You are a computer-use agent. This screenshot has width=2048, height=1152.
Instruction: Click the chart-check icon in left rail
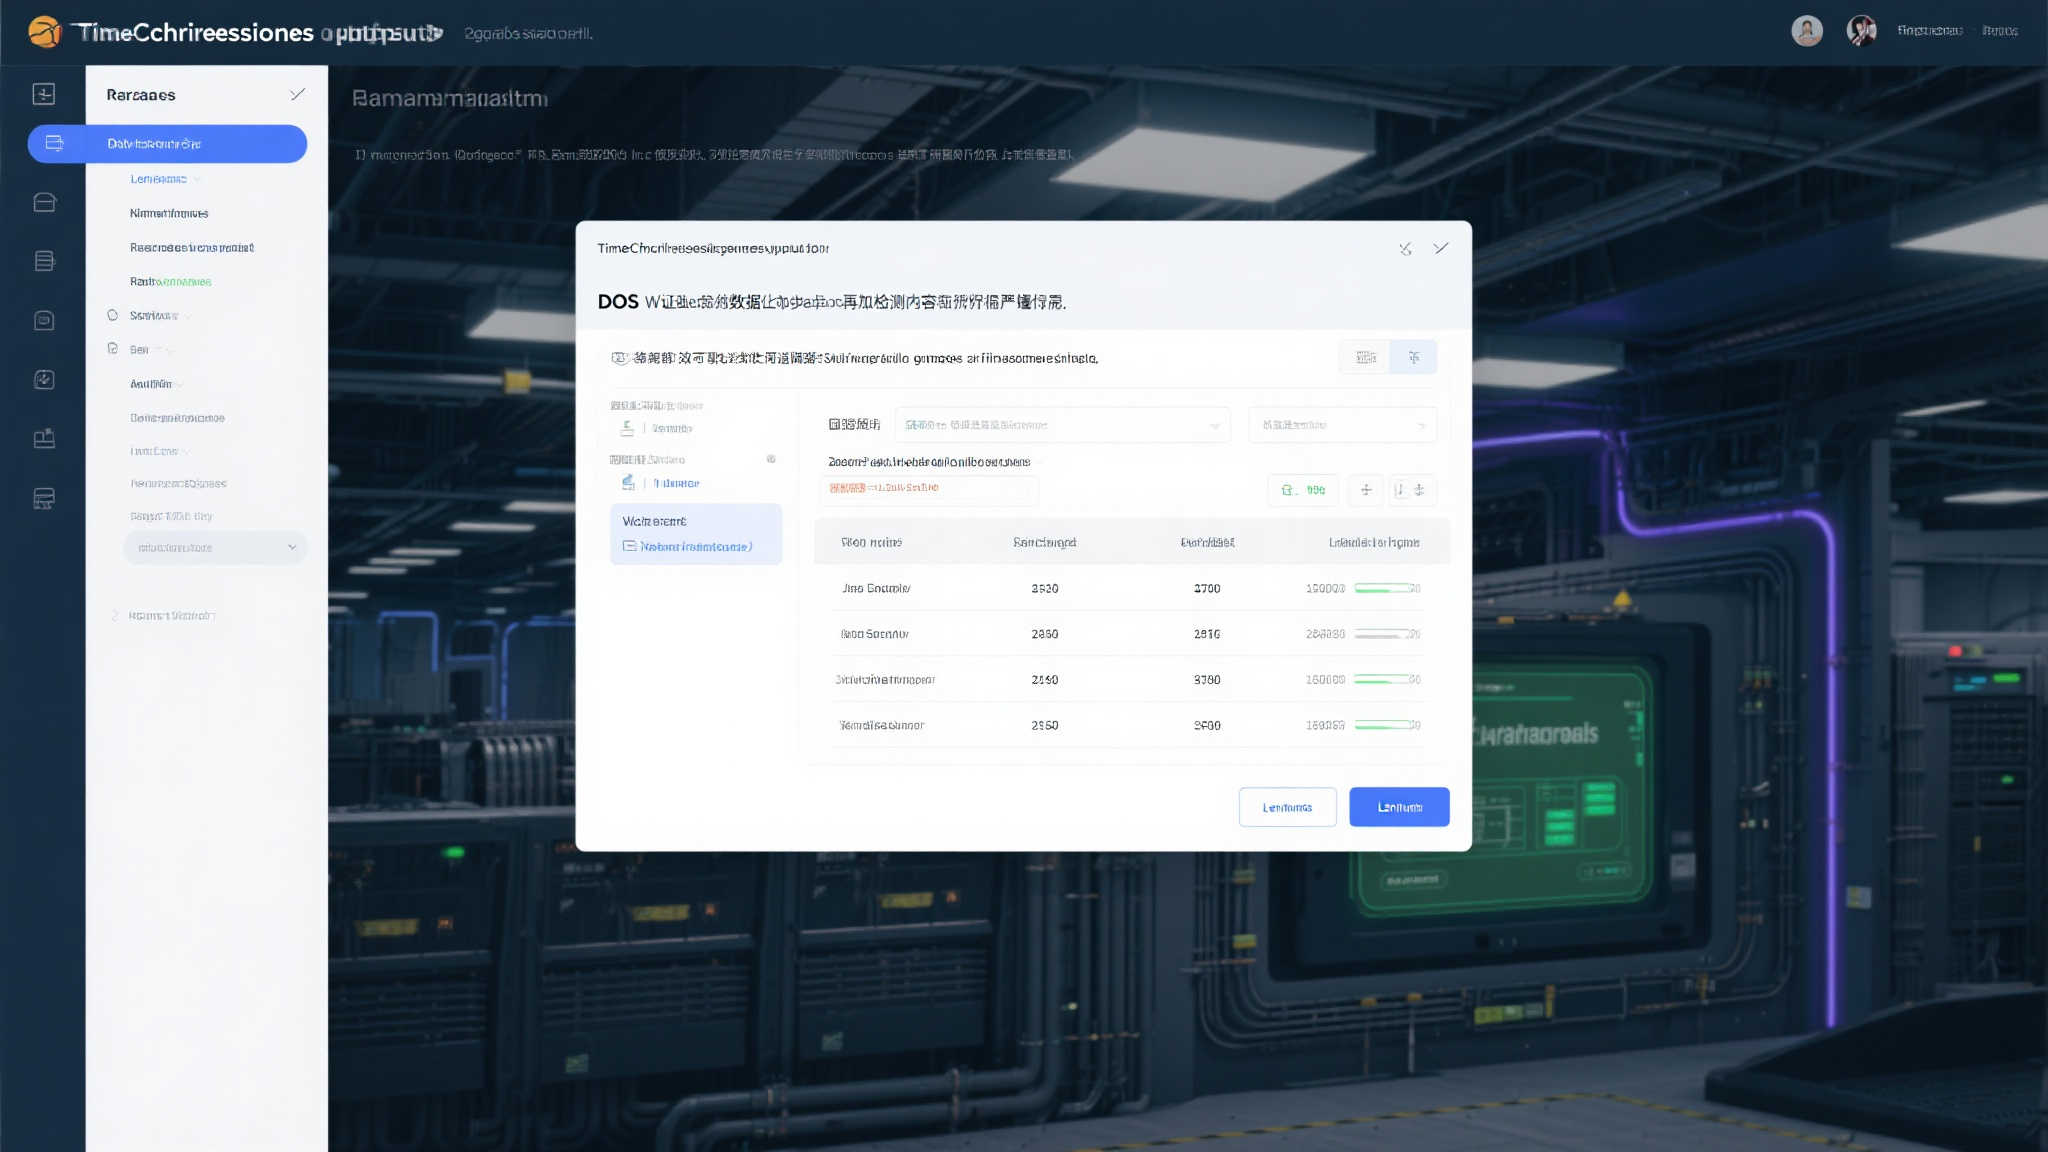tap(44, 380)
